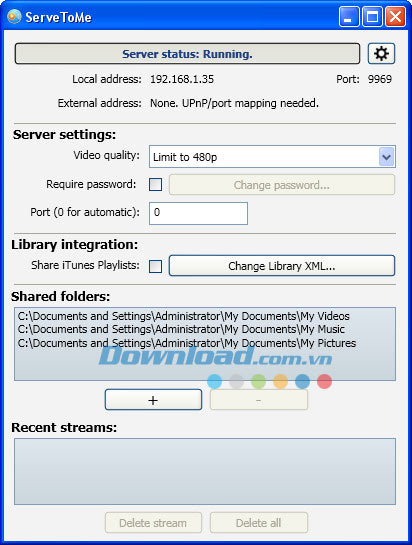Maximize the ServeToMe window
The height and width of the screenshot is (545, 412).
pyautogui.click(x=372, y=17)
